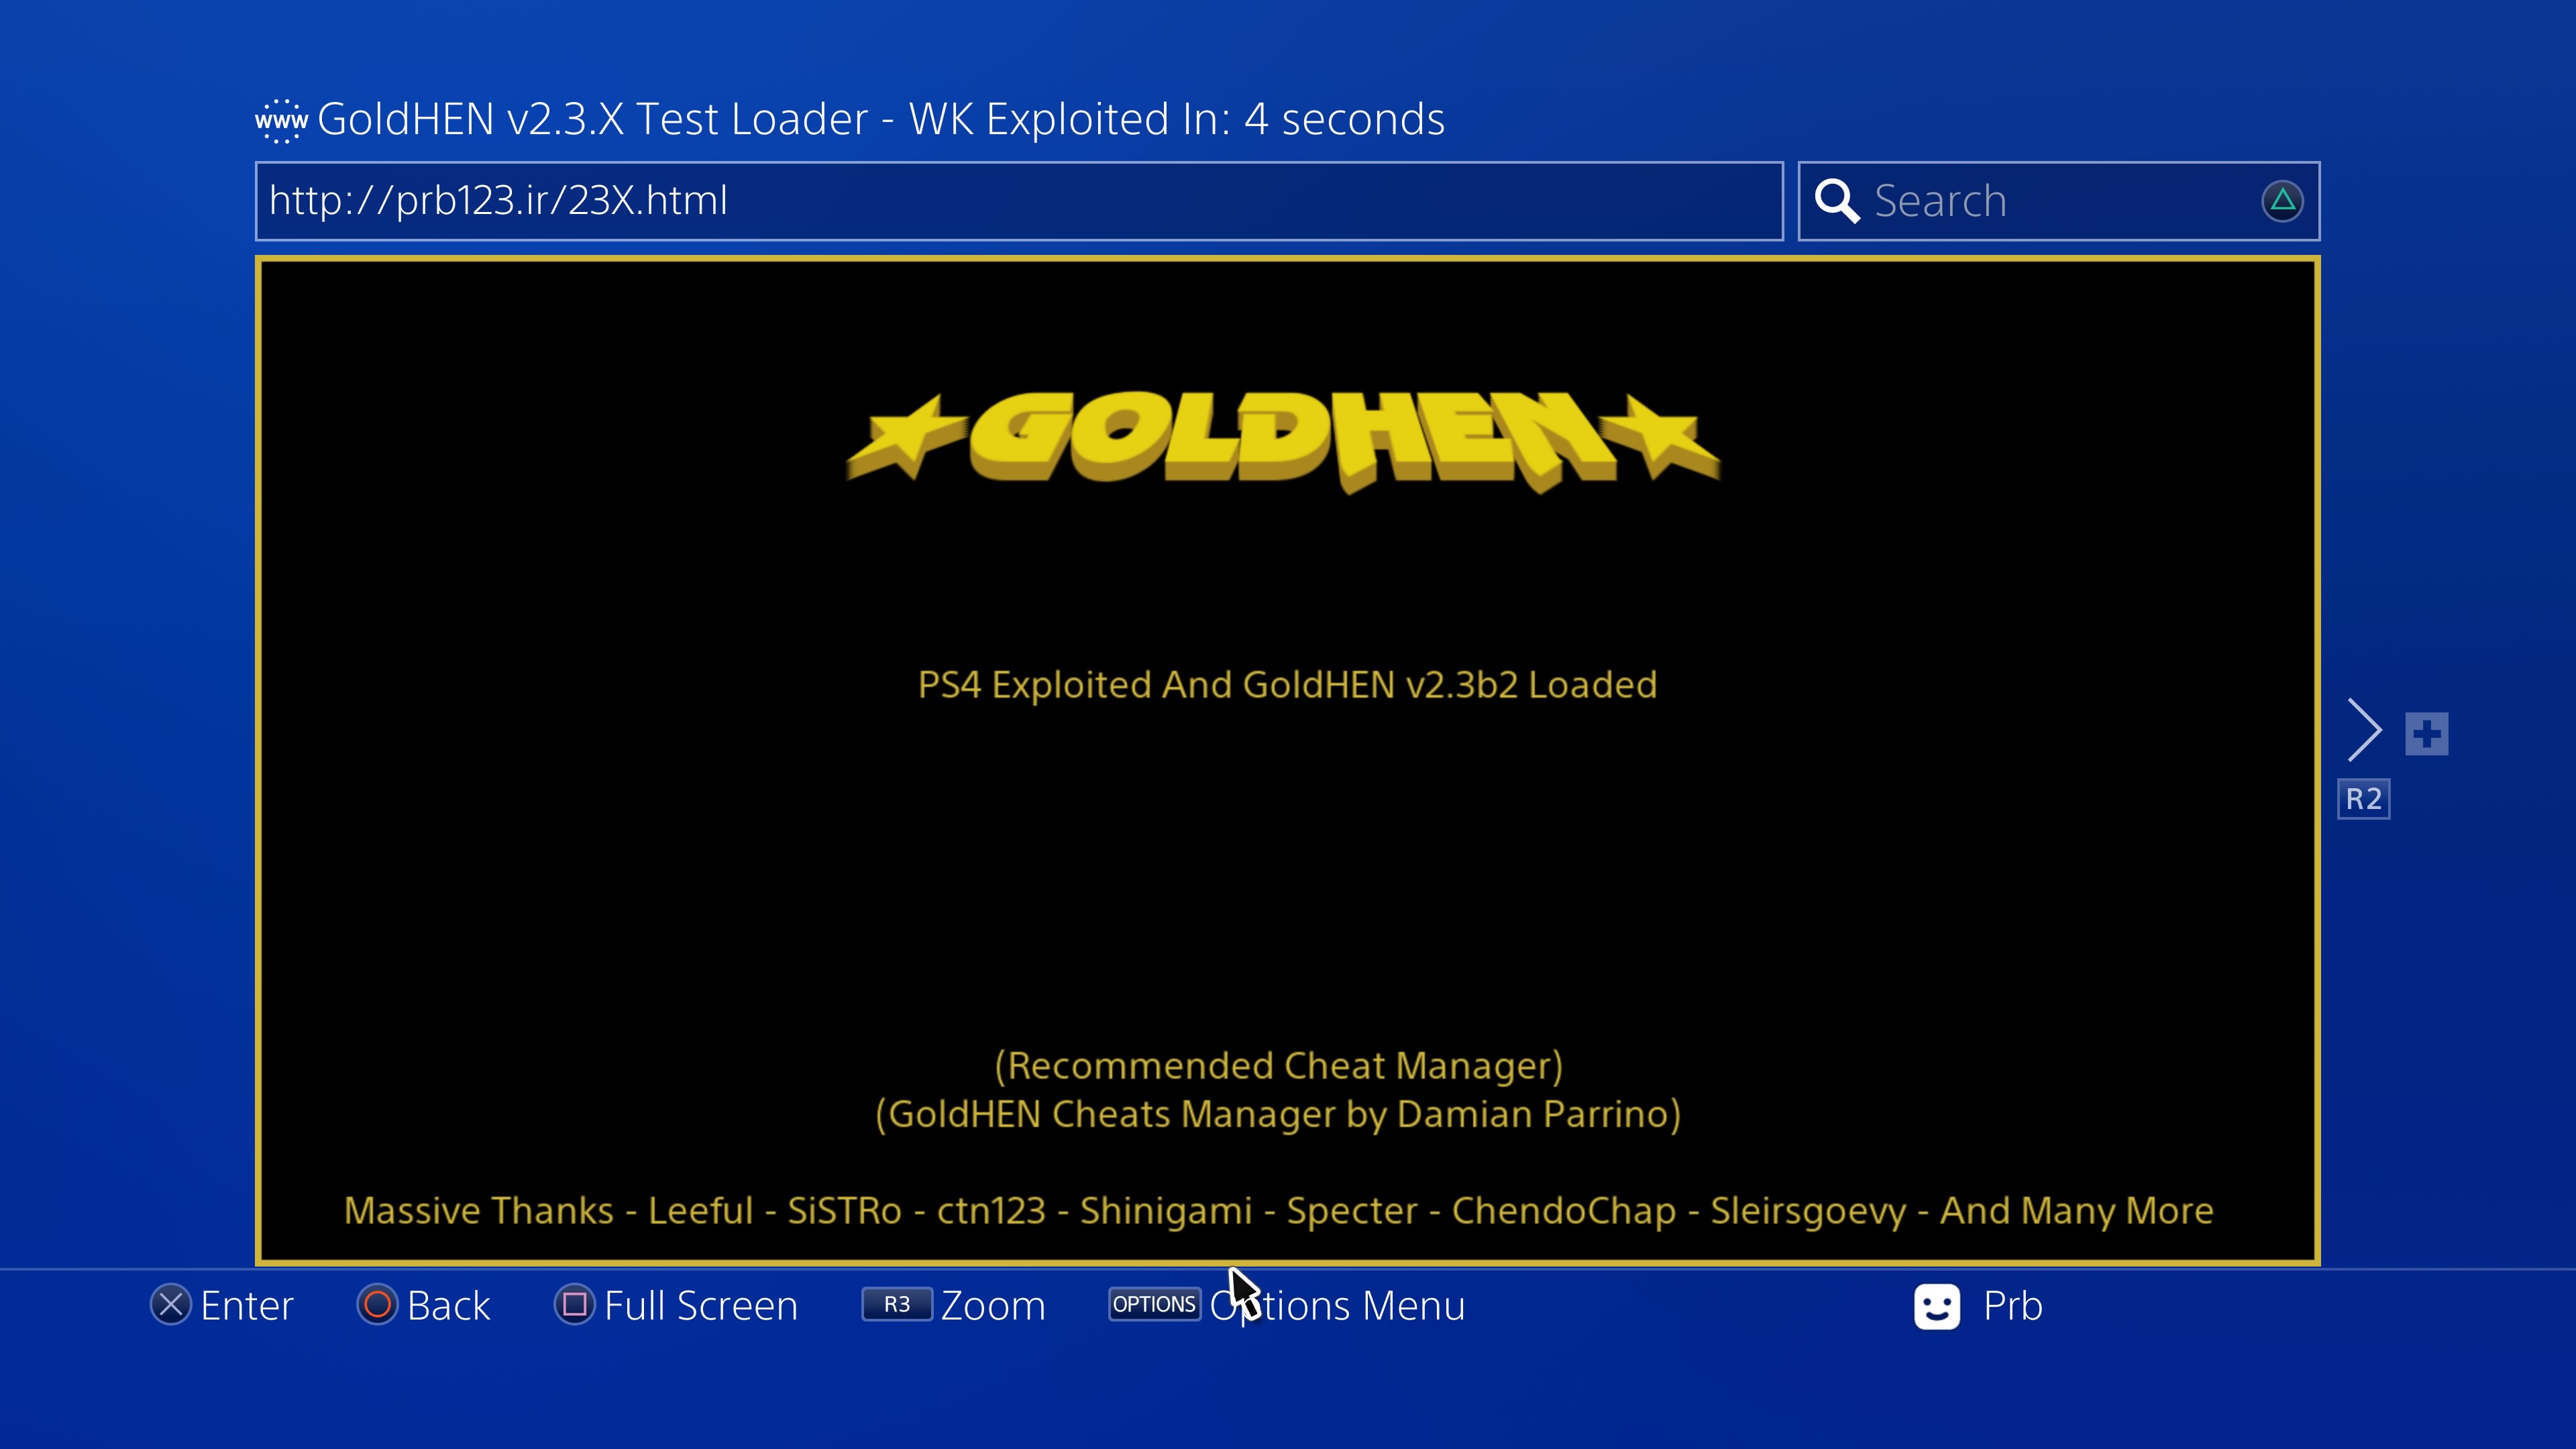Click the R3 button icon beside Zoom

[897, 1304]
